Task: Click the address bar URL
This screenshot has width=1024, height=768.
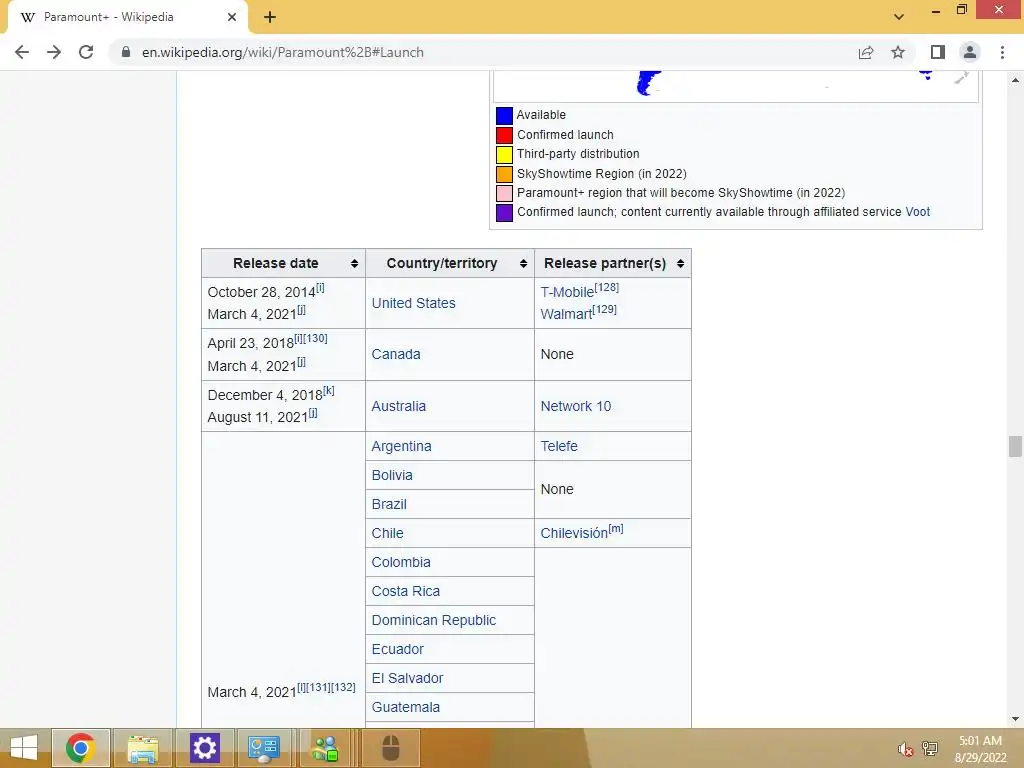Action: pyautogui.click(x=282, y=52)
